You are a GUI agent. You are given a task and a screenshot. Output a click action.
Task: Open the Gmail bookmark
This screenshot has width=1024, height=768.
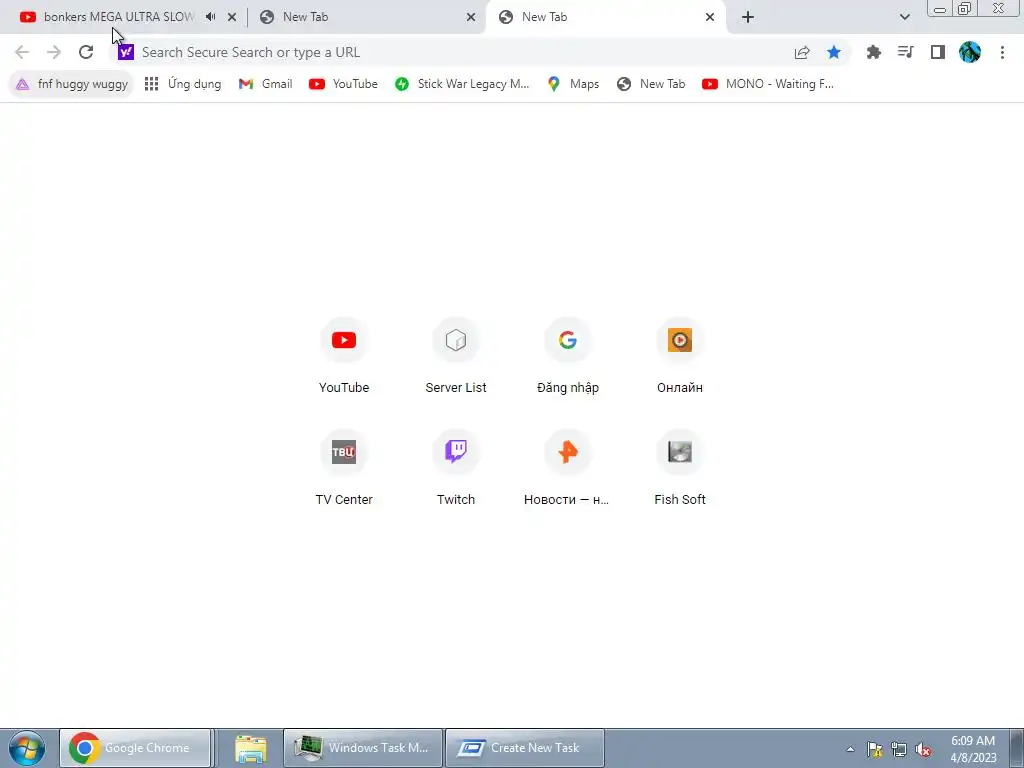click(x=266, y=84)
